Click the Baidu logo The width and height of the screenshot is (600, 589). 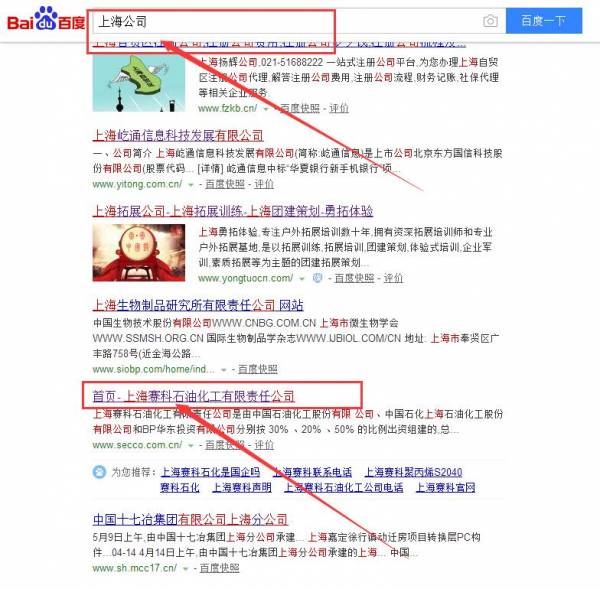pyautogui.click(x=46, y=20)
